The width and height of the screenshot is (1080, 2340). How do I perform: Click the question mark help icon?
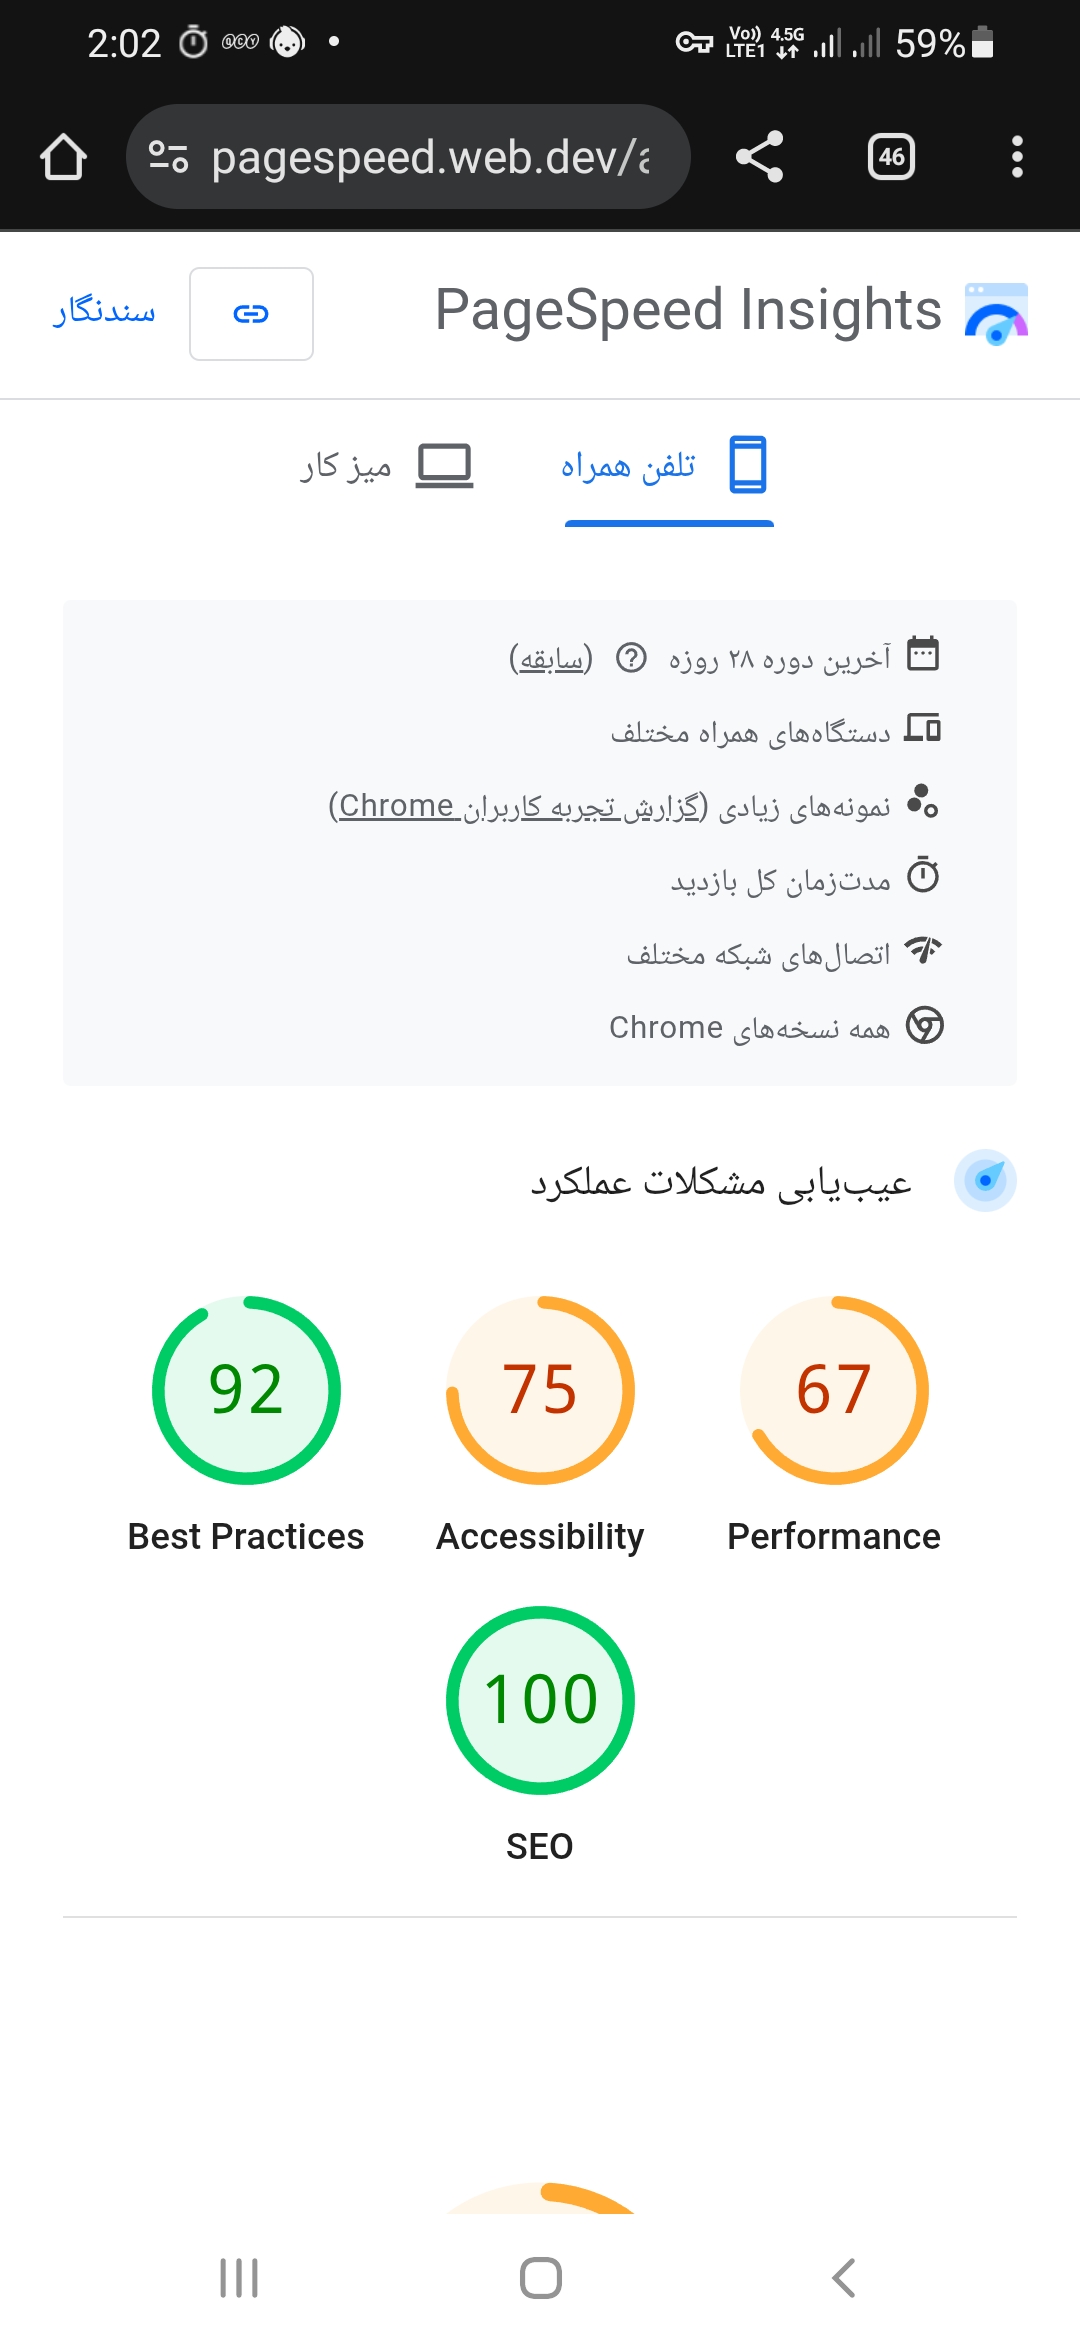tap(631, 658)
